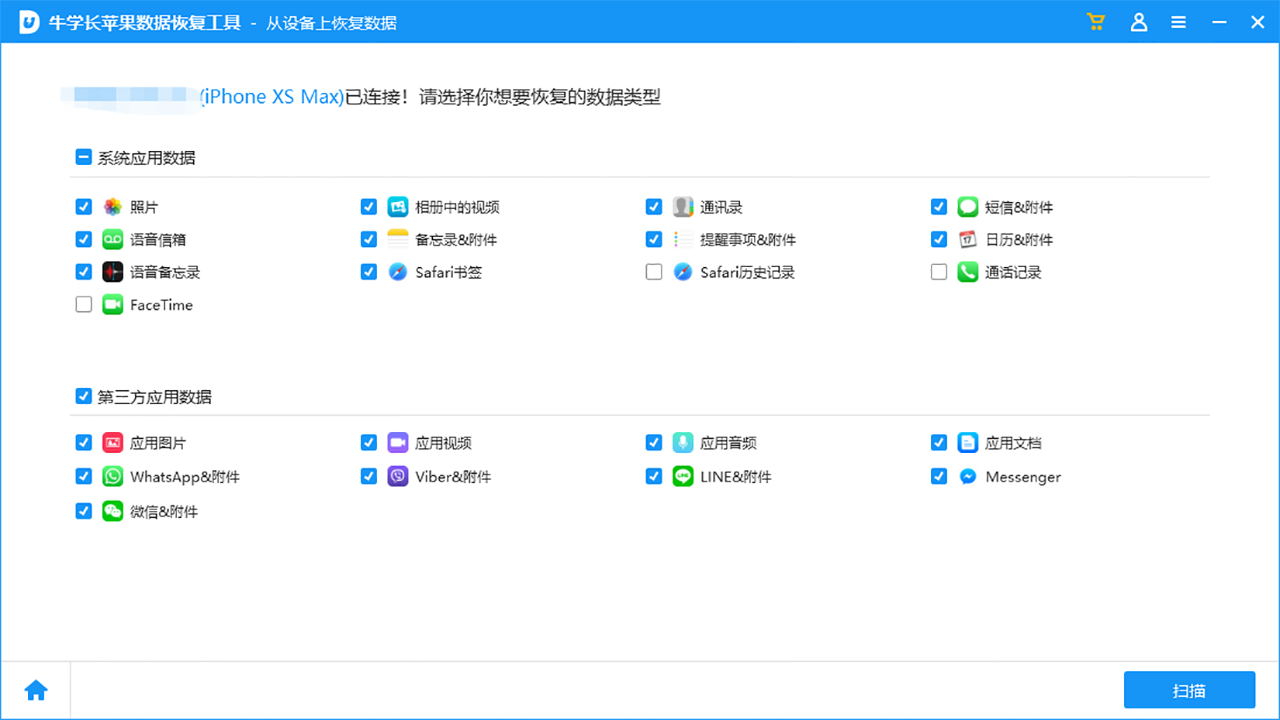Screen dimensions: 1280x720
Task: Open the shopping cart in the title bar
Action: [1095, 21]
